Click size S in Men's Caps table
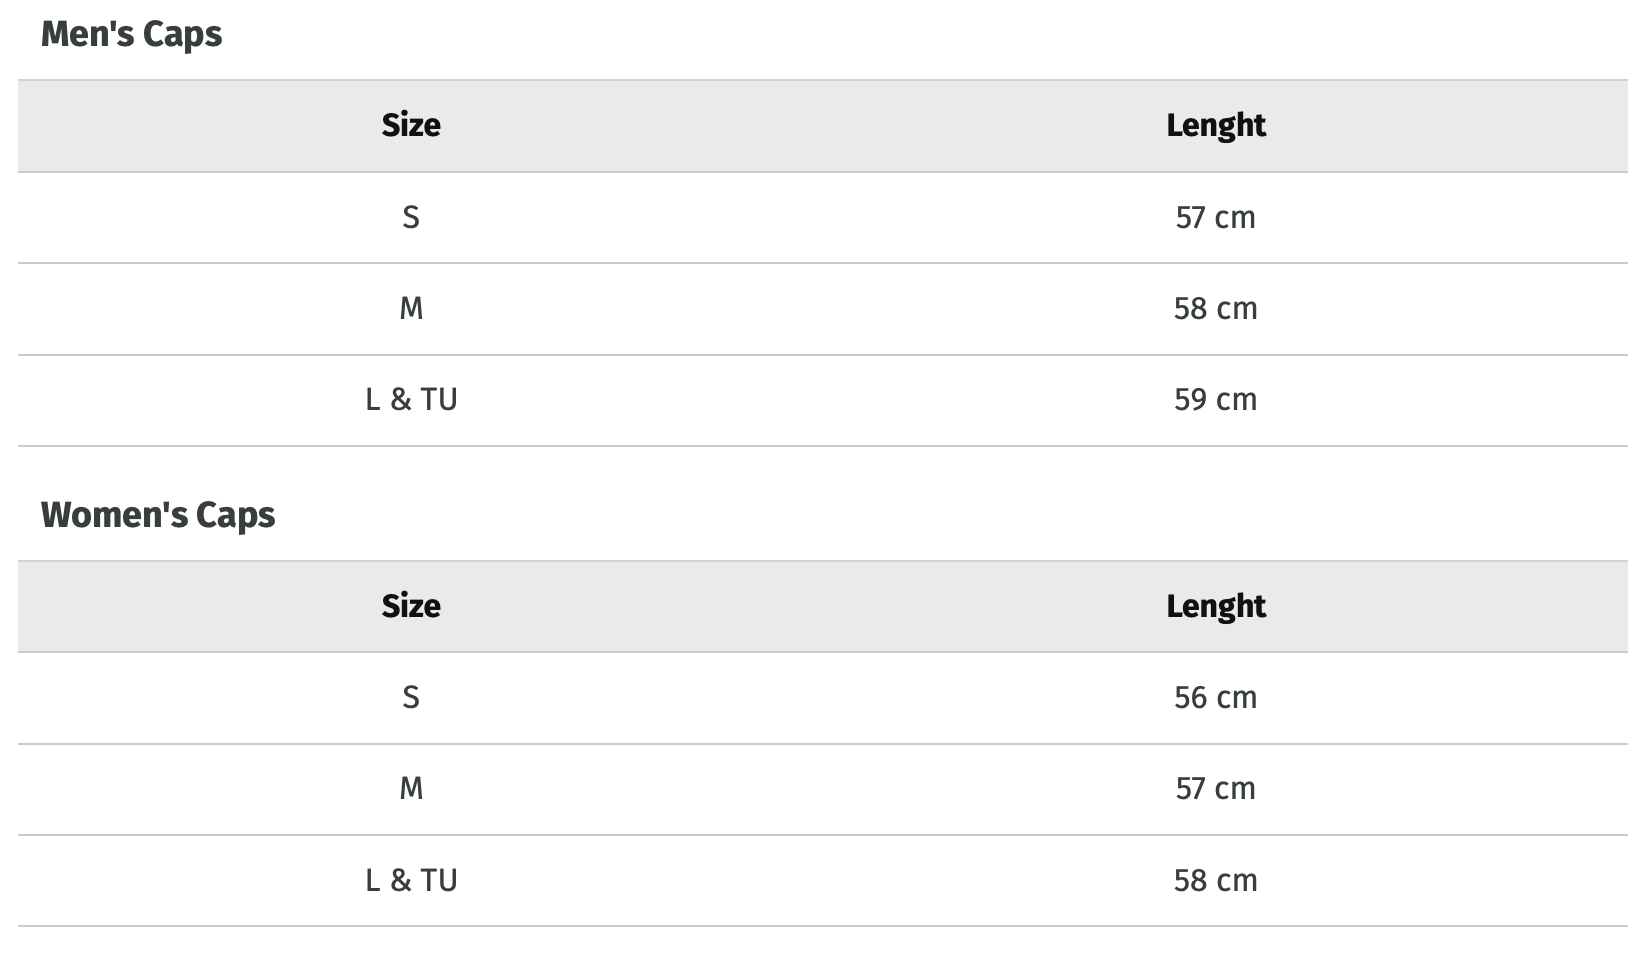Screen dimensions: 1650x954 411,218
